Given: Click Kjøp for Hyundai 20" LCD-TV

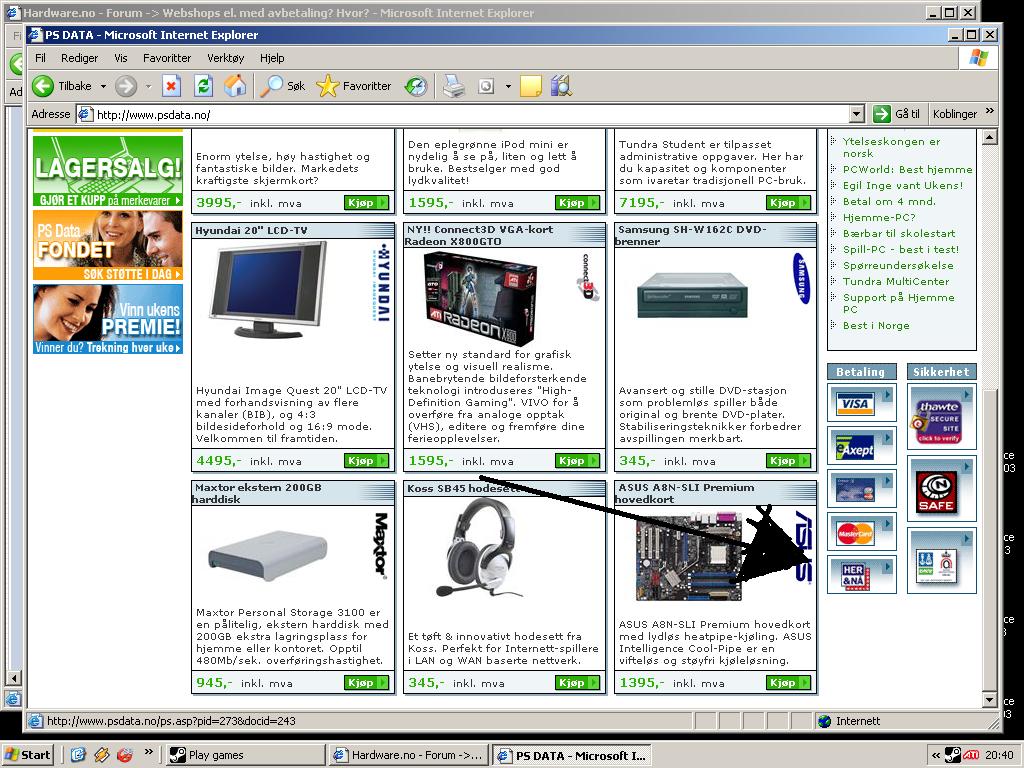Looking at the screenshot, I should point(366,461).
